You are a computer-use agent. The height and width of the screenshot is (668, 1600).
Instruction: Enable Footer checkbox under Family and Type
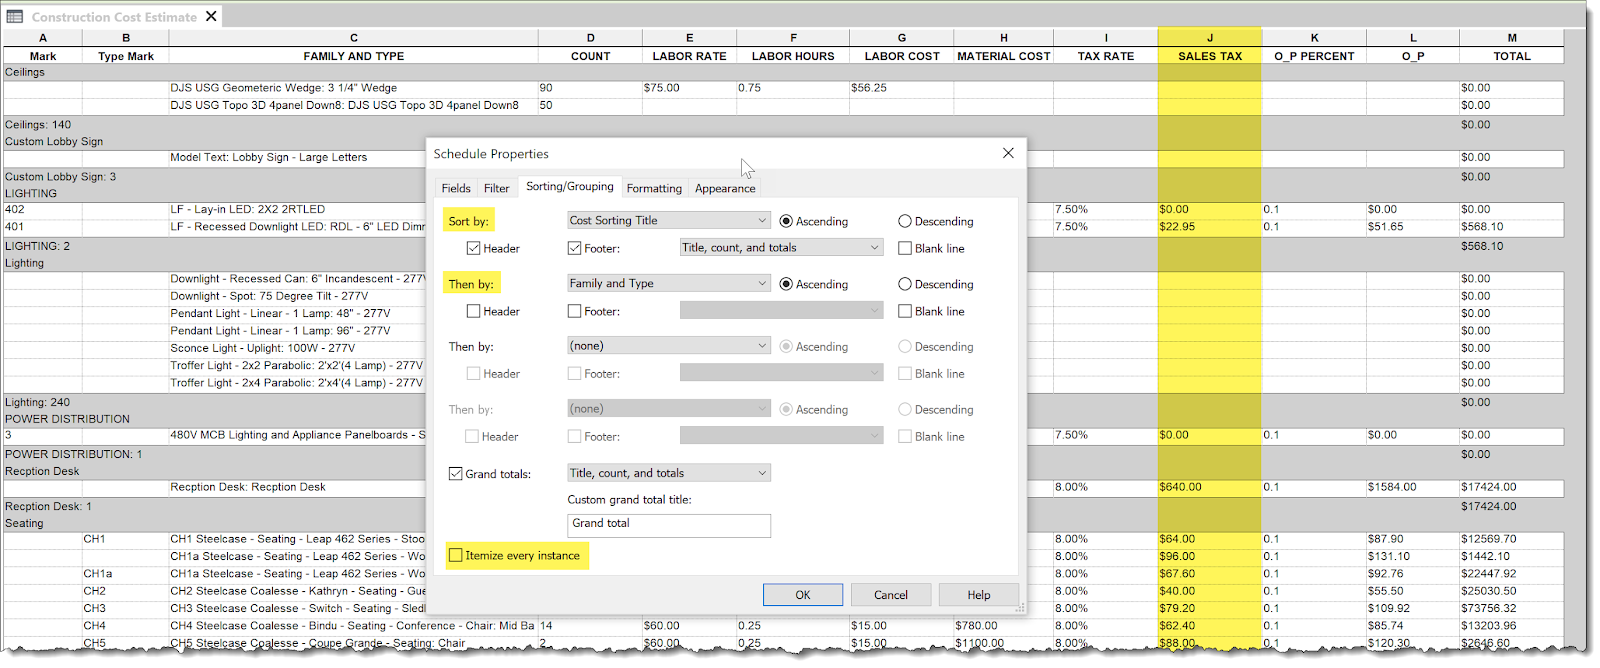(574, 311)
